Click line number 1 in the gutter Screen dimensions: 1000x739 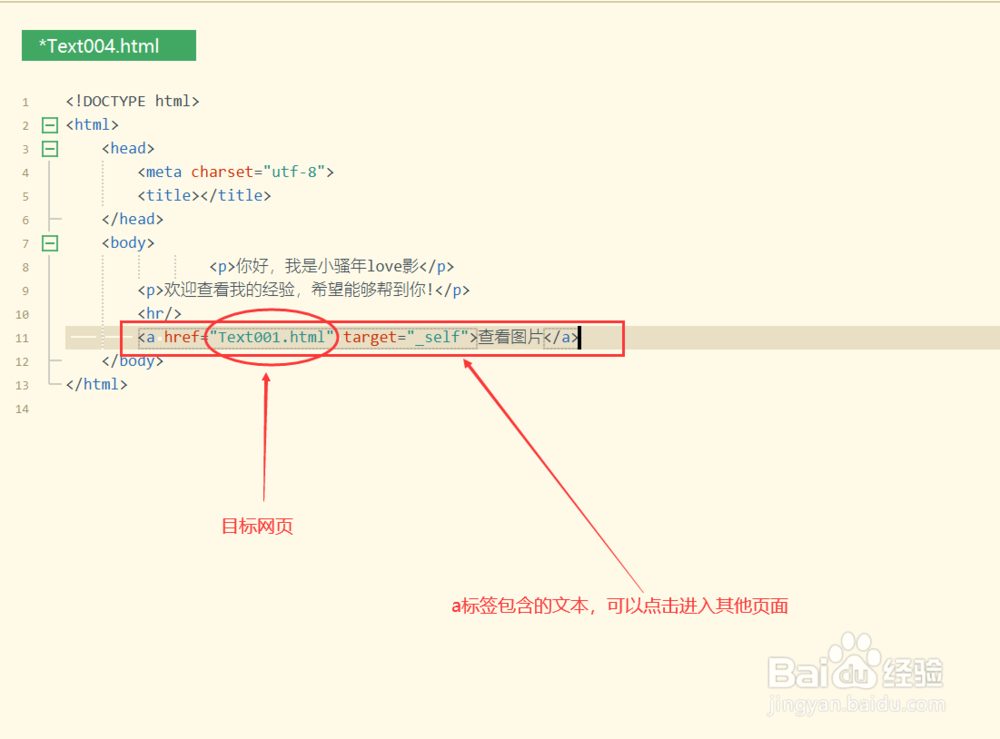coord(26,102)
